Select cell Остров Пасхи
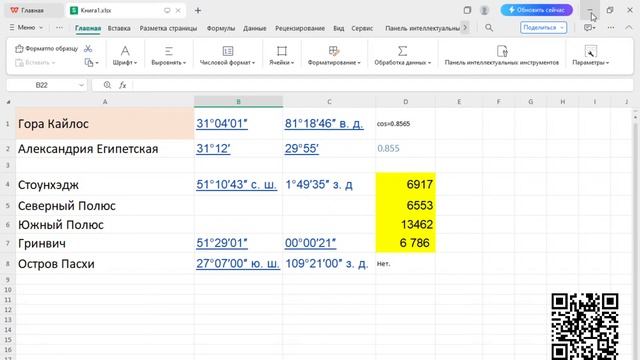 pyautogui.click(x=105, y=264)
